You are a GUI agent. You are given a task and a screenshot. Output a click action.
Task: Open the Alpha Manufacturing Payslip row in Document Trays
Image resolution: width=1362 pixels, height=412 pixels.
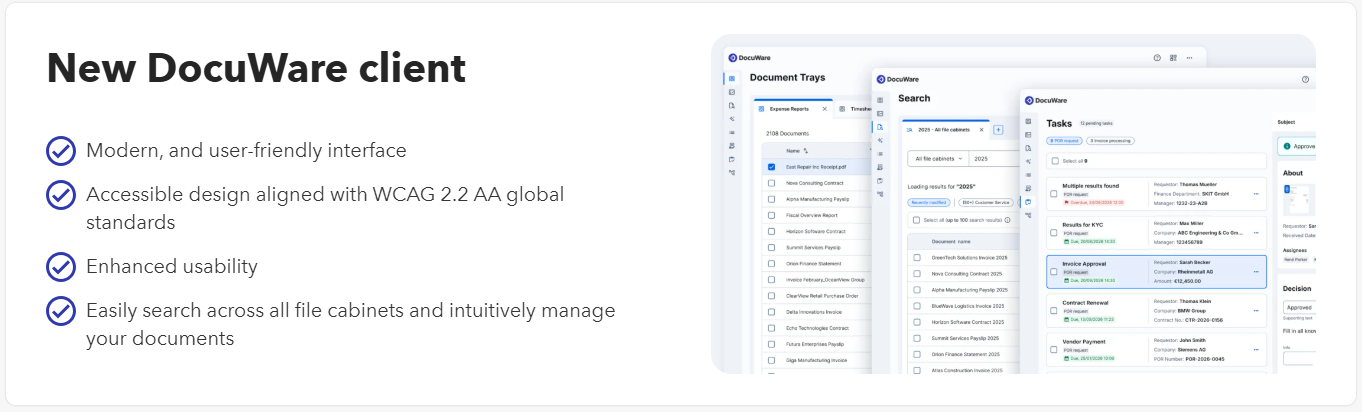(x=816, y=199)
